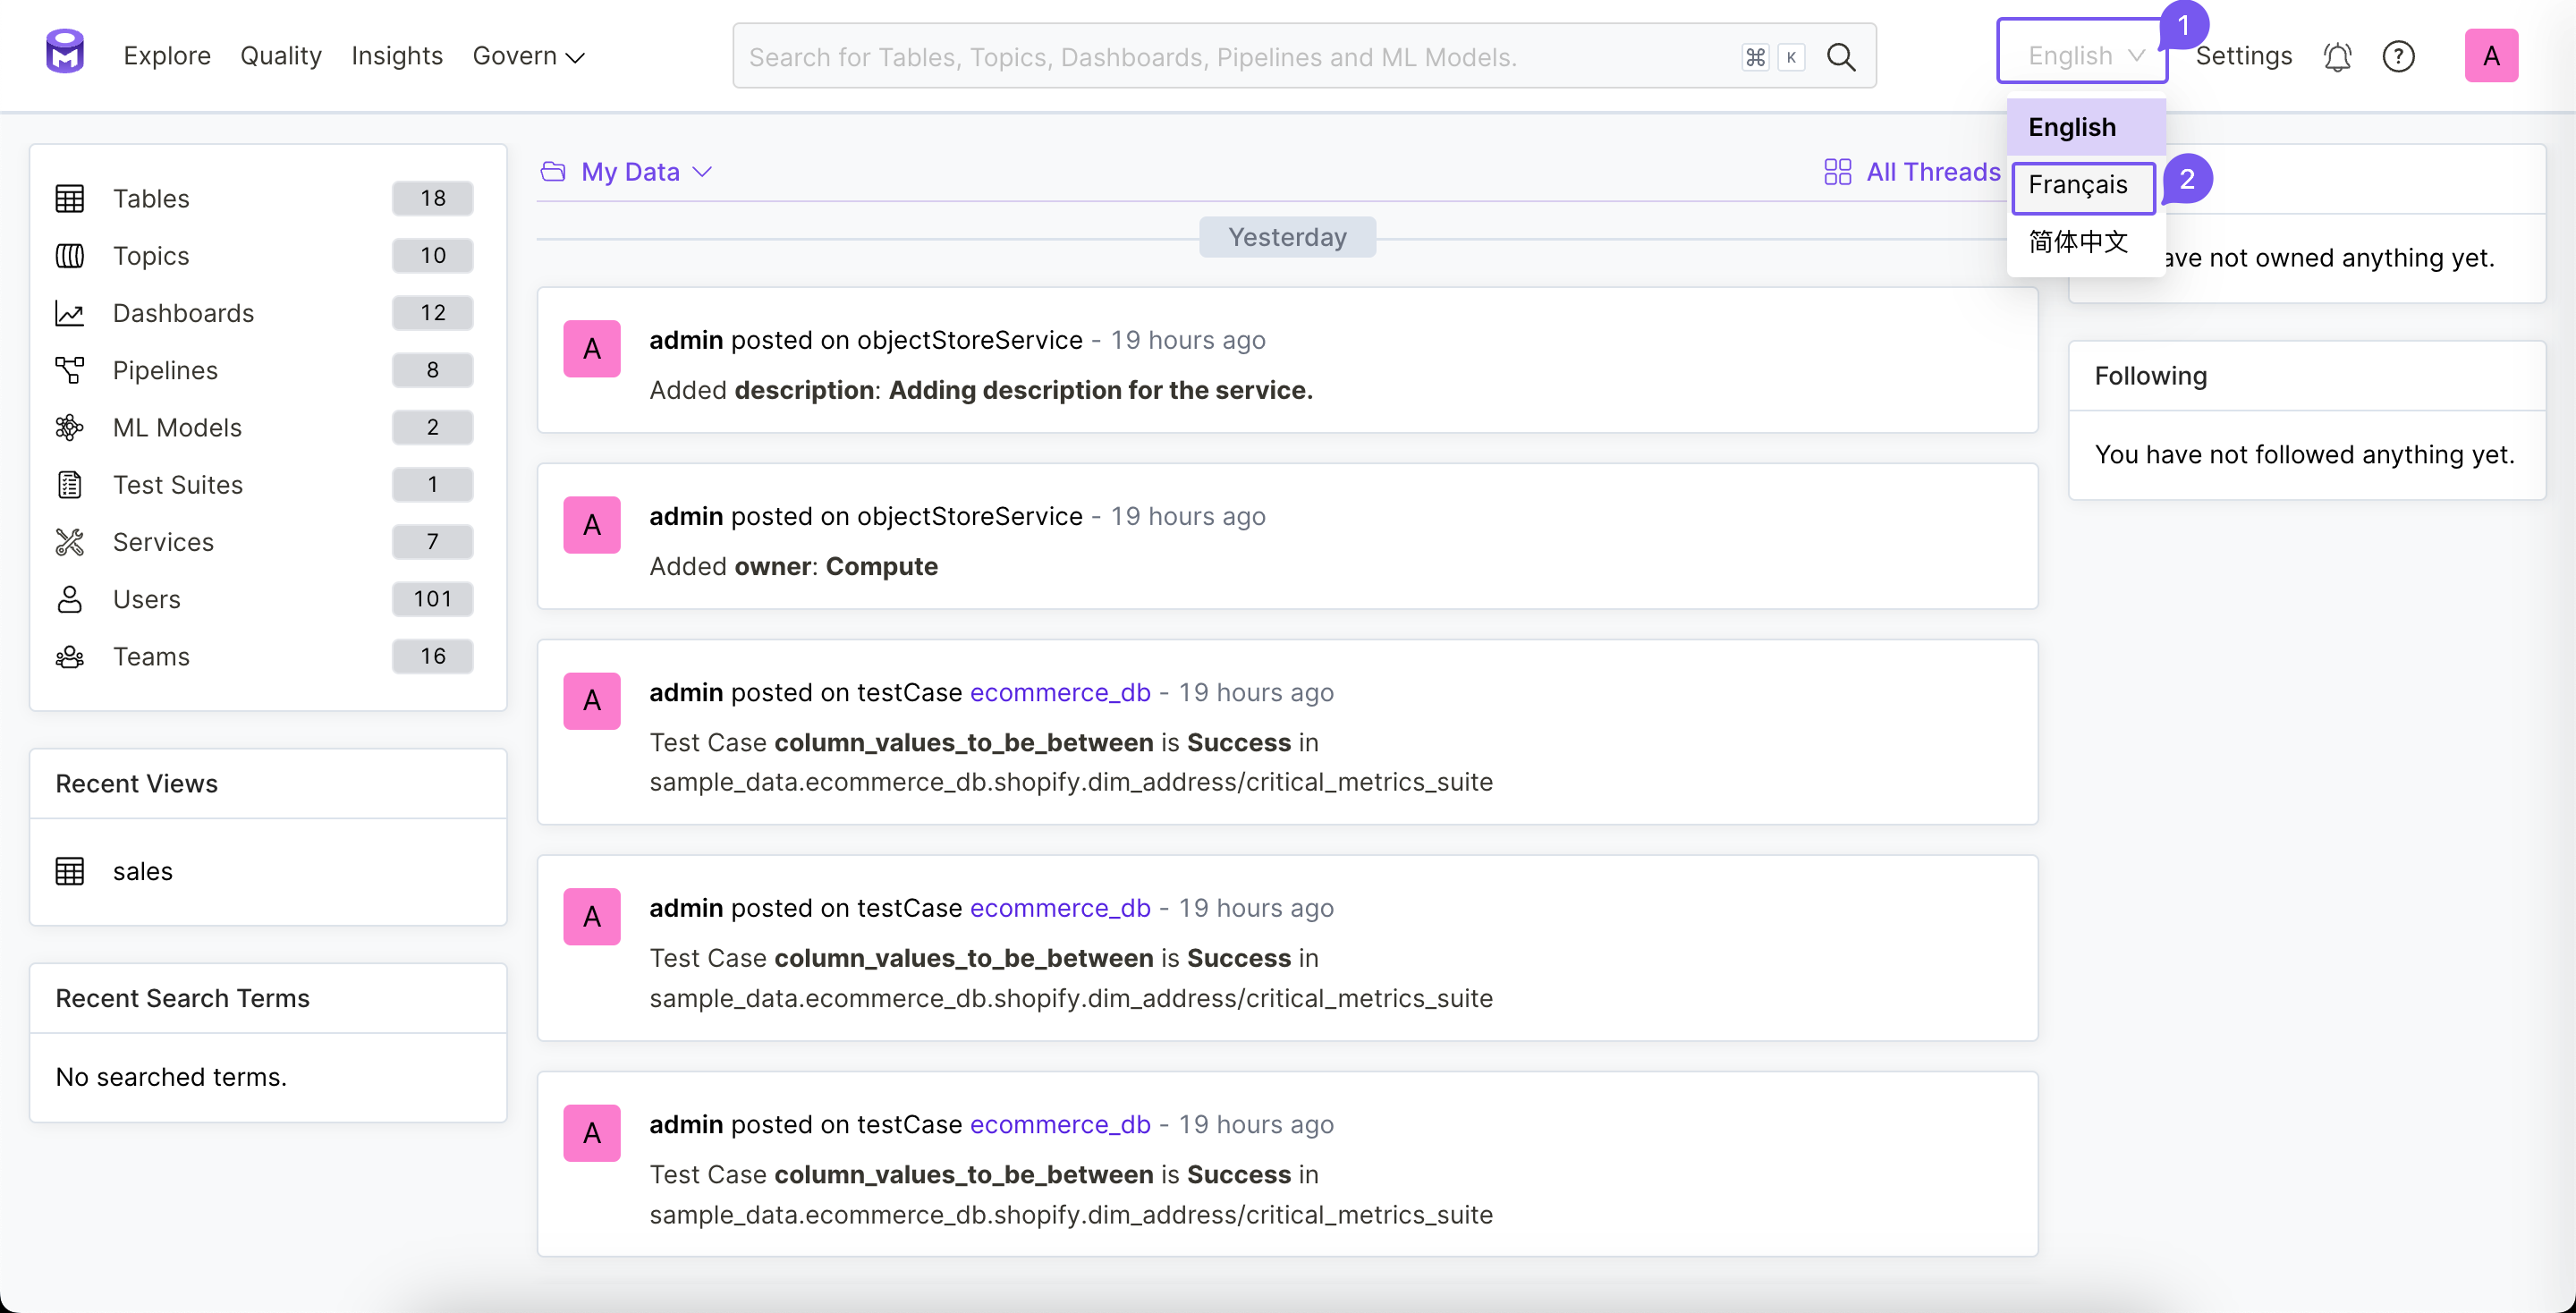The height and width of the screenshot is (1313, 2576).
Task: Select English in the language list
Action: point(2086,127)
